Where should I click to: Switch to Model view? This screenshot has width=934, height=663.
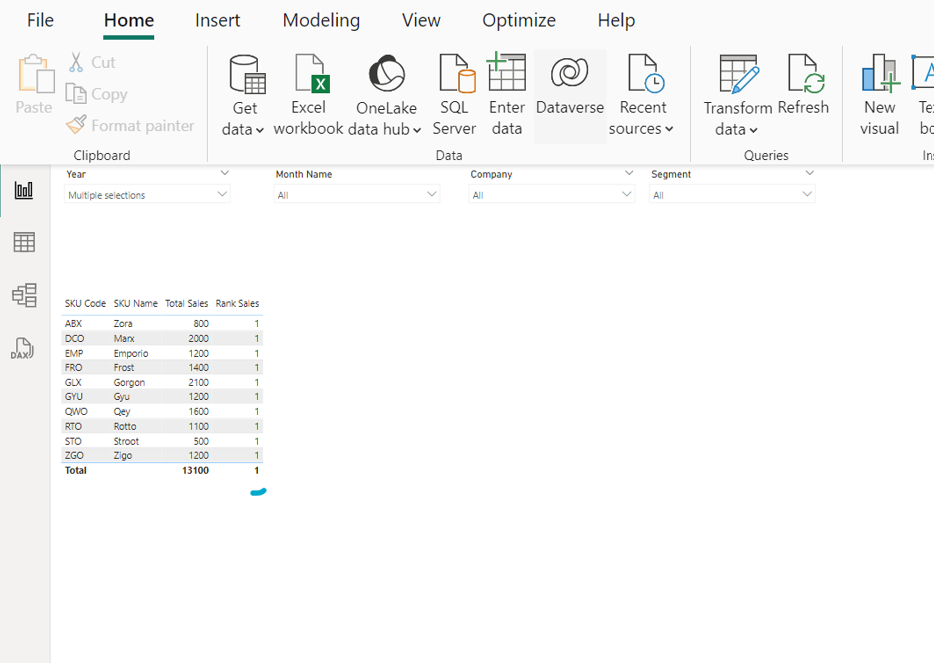coord(24,295)
